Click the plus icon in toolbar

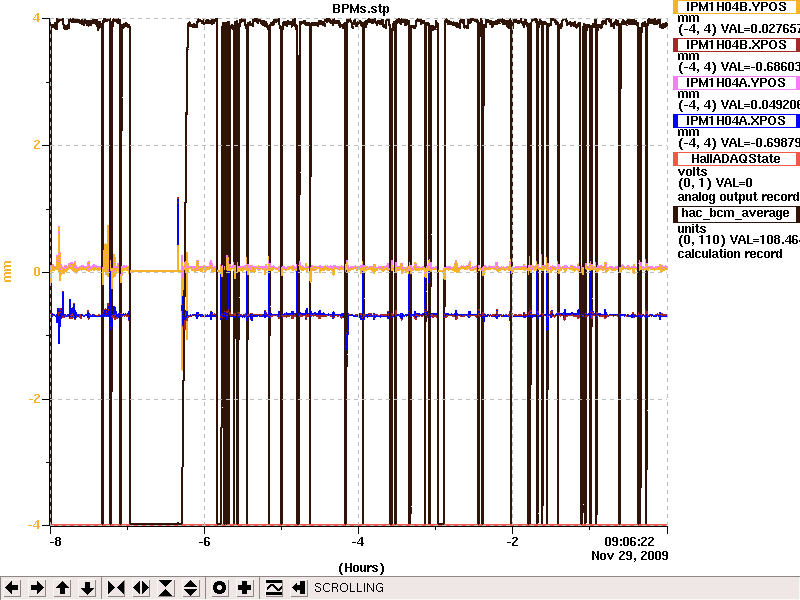244,588
